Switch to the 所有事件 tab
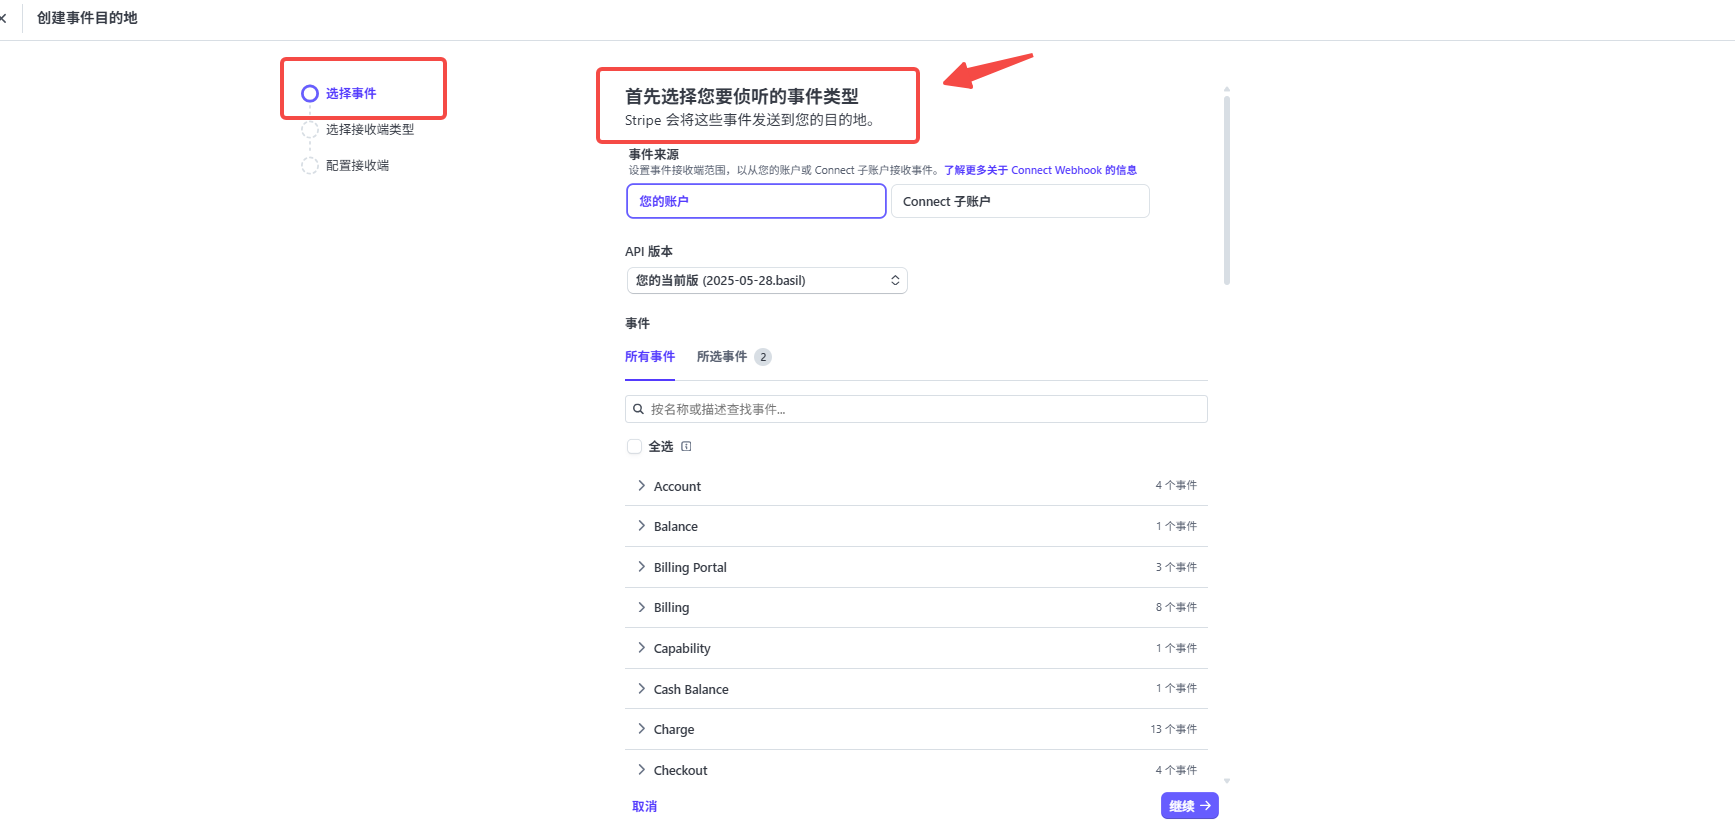The height and width of the screenshot is (829, 1735). click(x=650, y=357)
